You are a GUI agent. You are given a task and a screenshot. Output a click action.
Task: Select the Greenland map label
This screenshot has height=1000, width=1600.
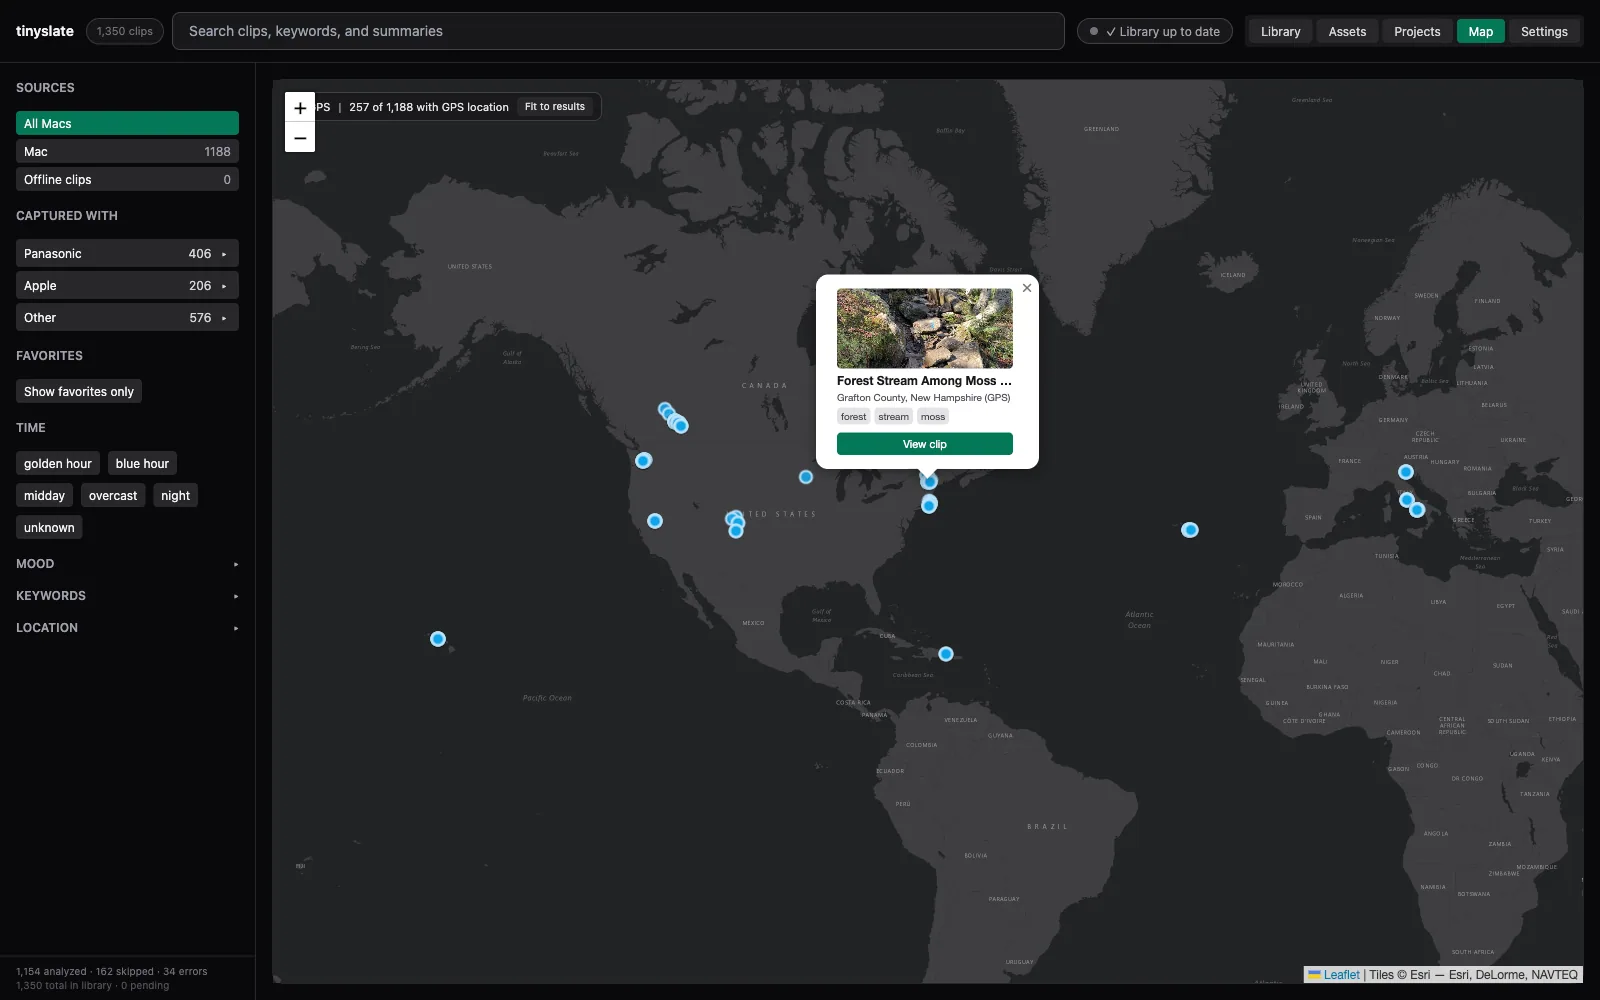(1101, 129)
